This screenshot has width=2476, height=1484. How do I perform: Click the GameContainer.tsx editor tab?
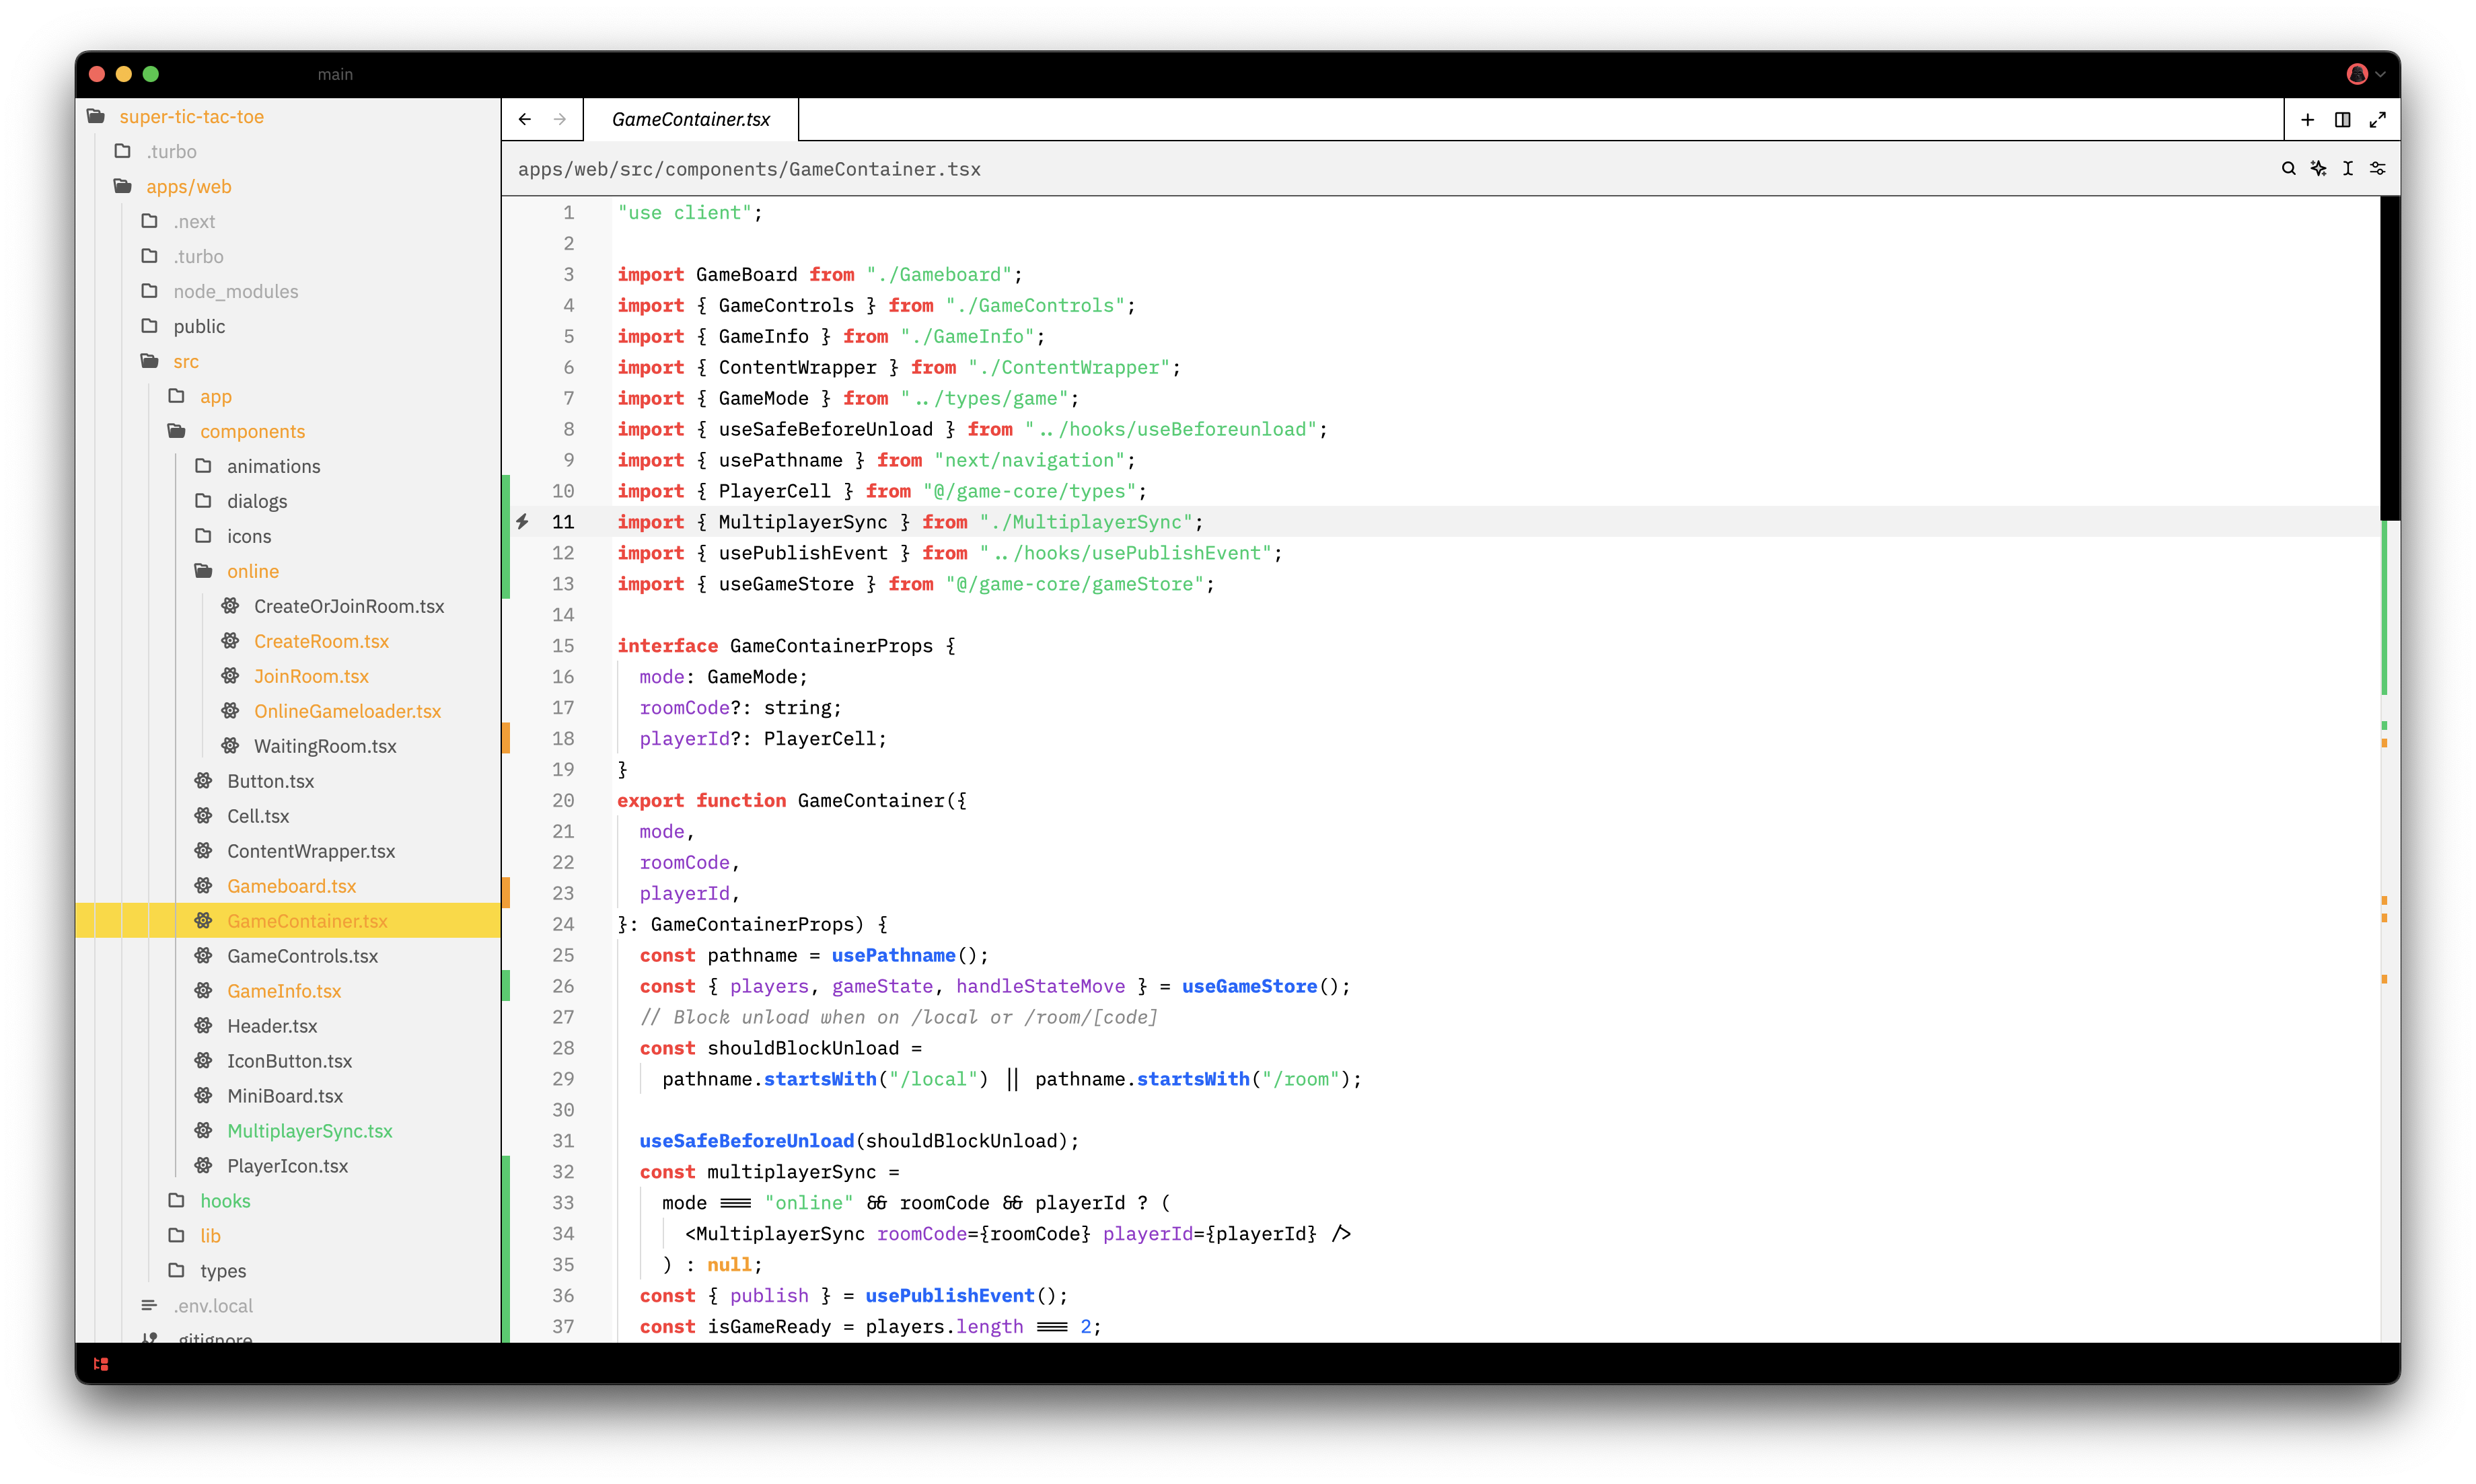tap(691, 119)
